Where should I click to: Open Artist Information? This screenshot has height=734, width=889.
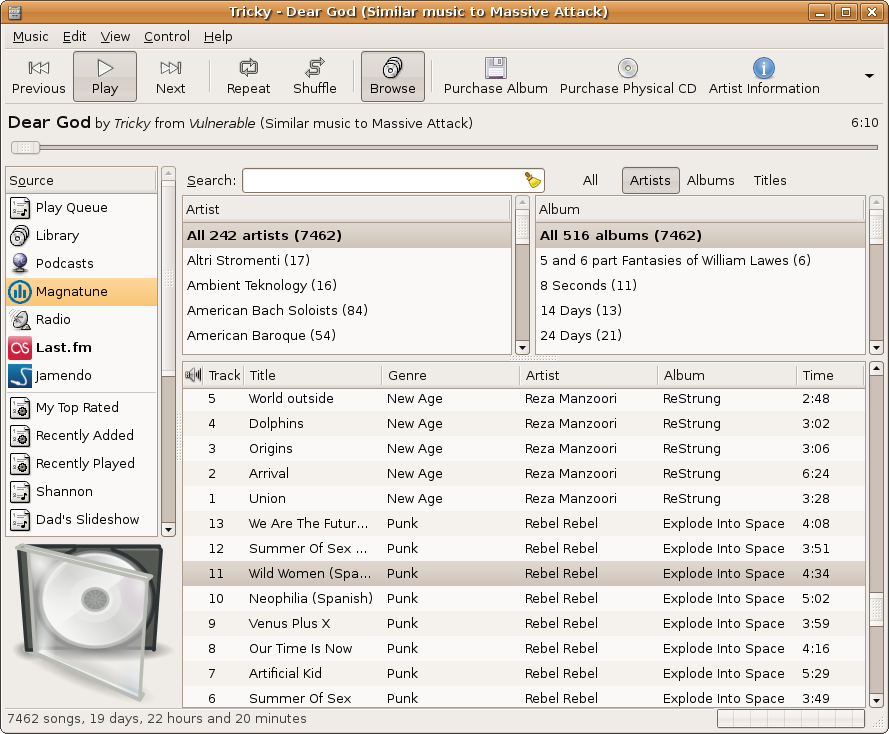click(764, 77)
